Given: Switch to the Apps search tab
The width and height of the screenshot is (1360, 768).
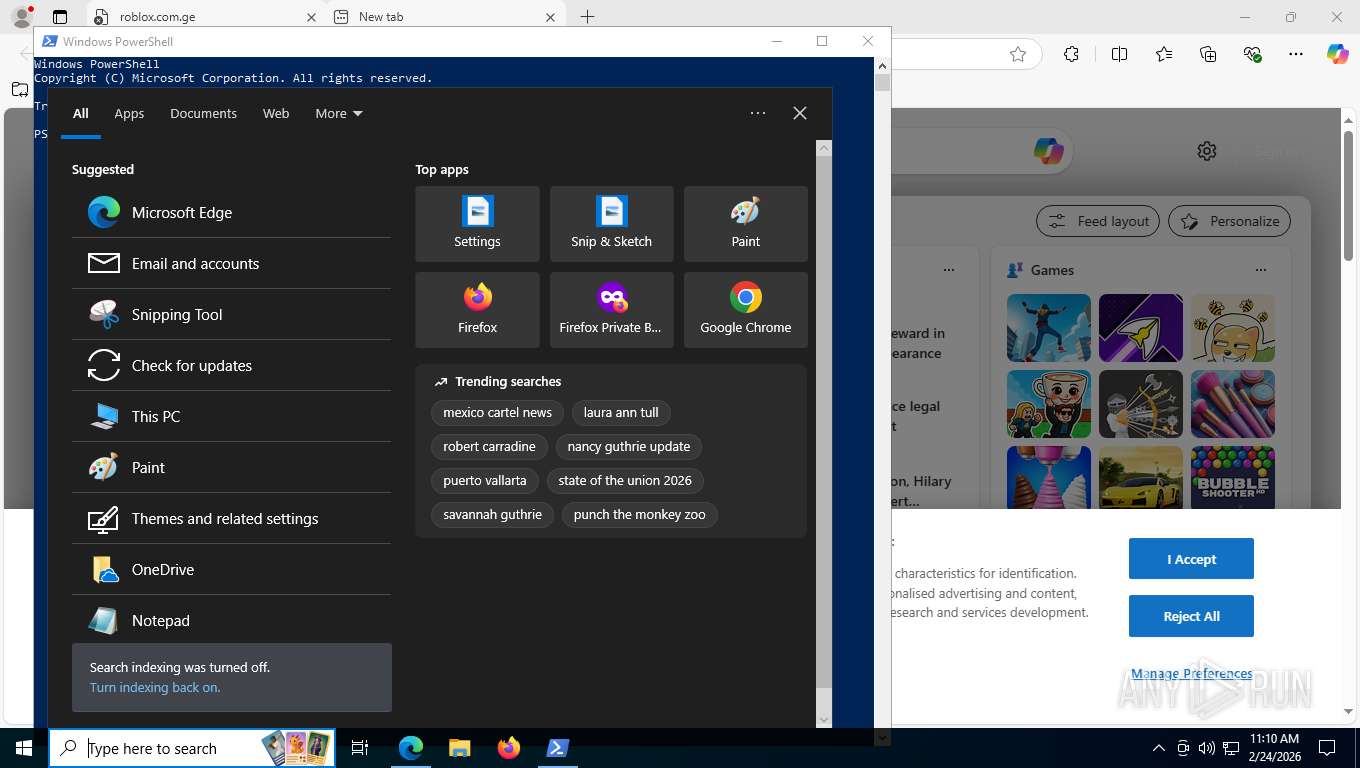Looking at the screenshot, I should click(129, 113).
